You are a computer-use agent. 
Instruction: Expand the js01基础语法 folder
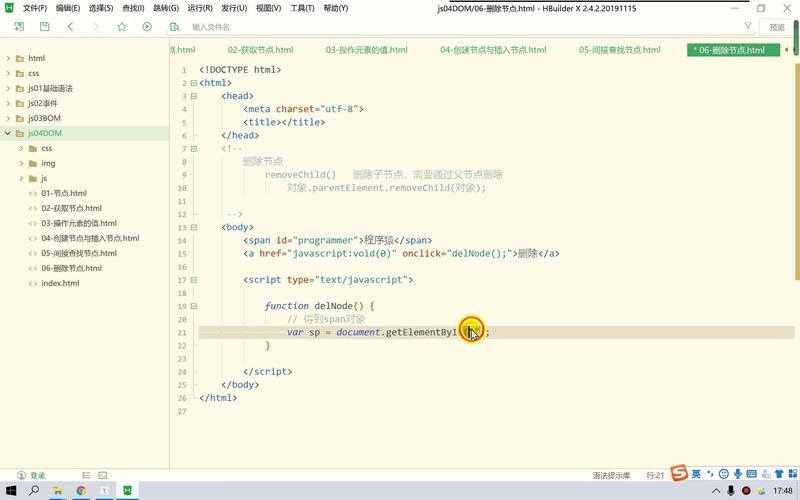point(8,88)
